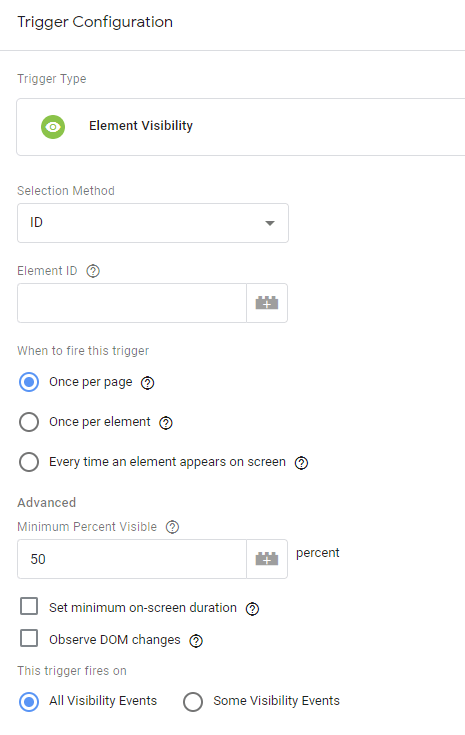Click help icon beside Once per page

tap(148, 383)
